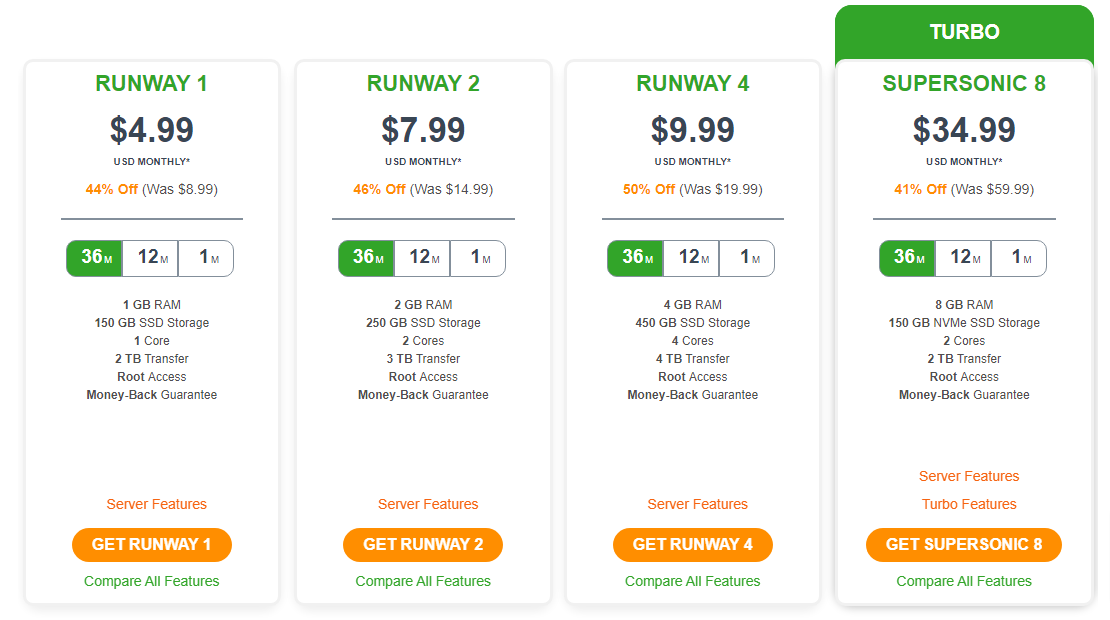The image size is (1110, 620).
Task: Expand Server Features under Runway 1
Action: (x=156, y=504)
